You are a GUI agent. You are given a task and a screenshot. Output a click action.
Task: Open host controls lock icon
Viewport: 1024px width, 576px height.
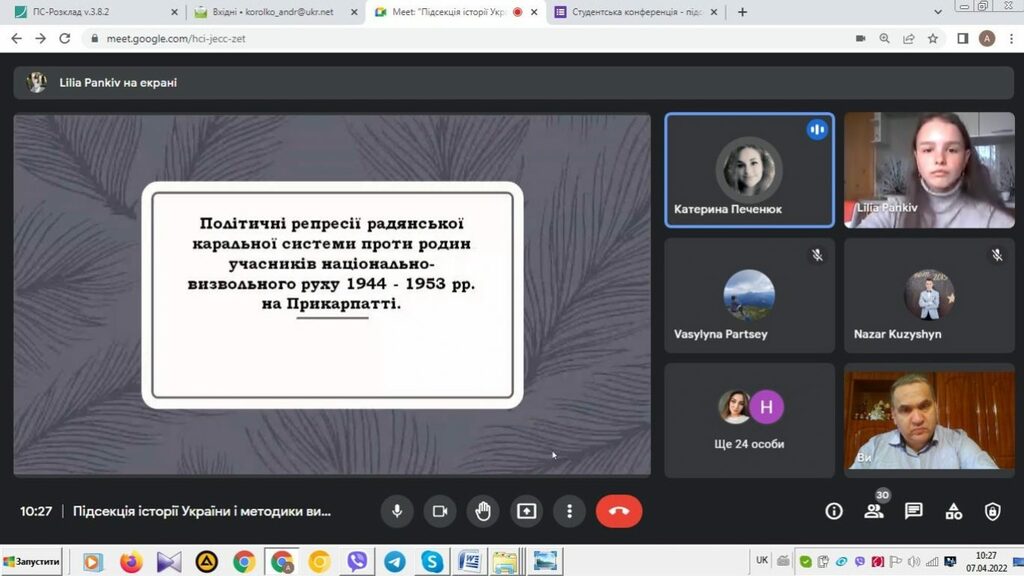(992, 511)
